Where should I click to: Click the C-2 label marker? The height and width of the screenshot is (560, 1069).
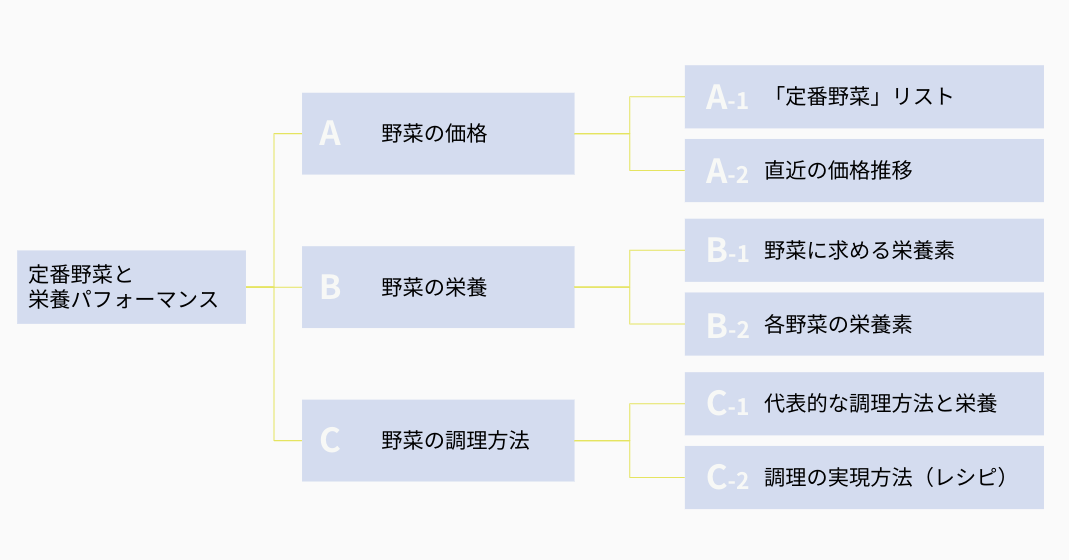point(727,478)
